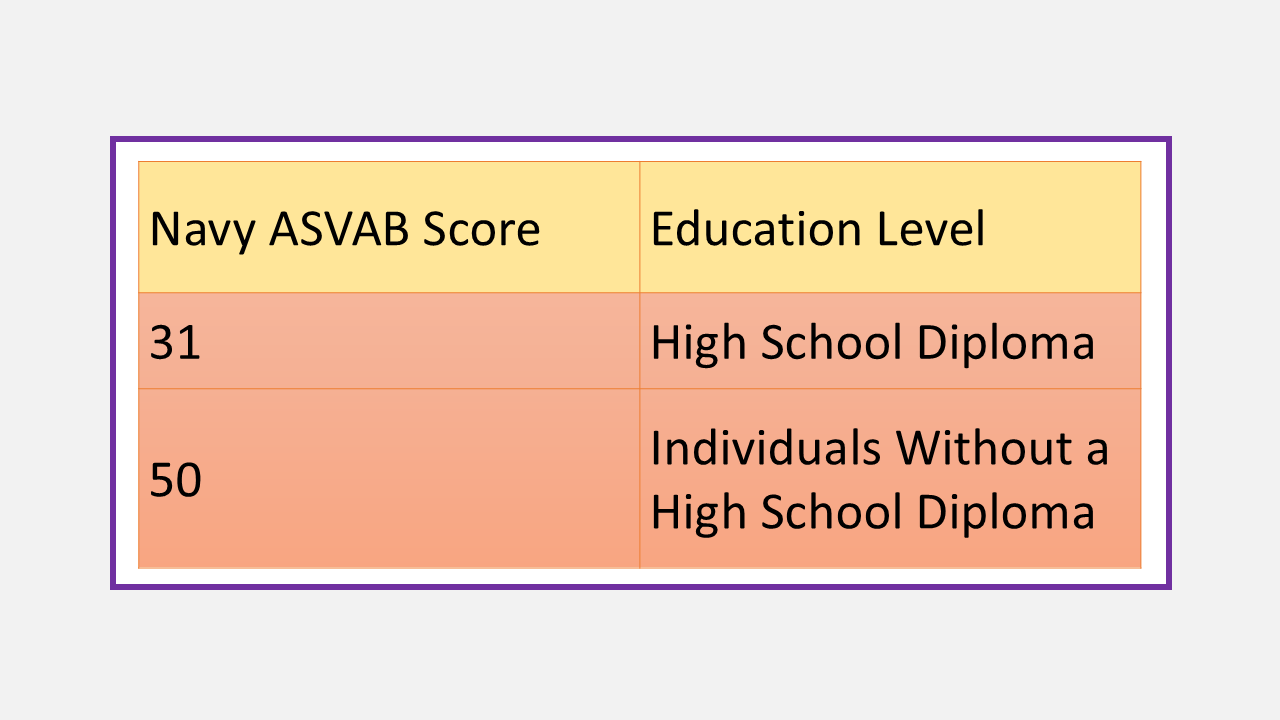Click the word School in the bottom cell

click(x=832, y=512)
